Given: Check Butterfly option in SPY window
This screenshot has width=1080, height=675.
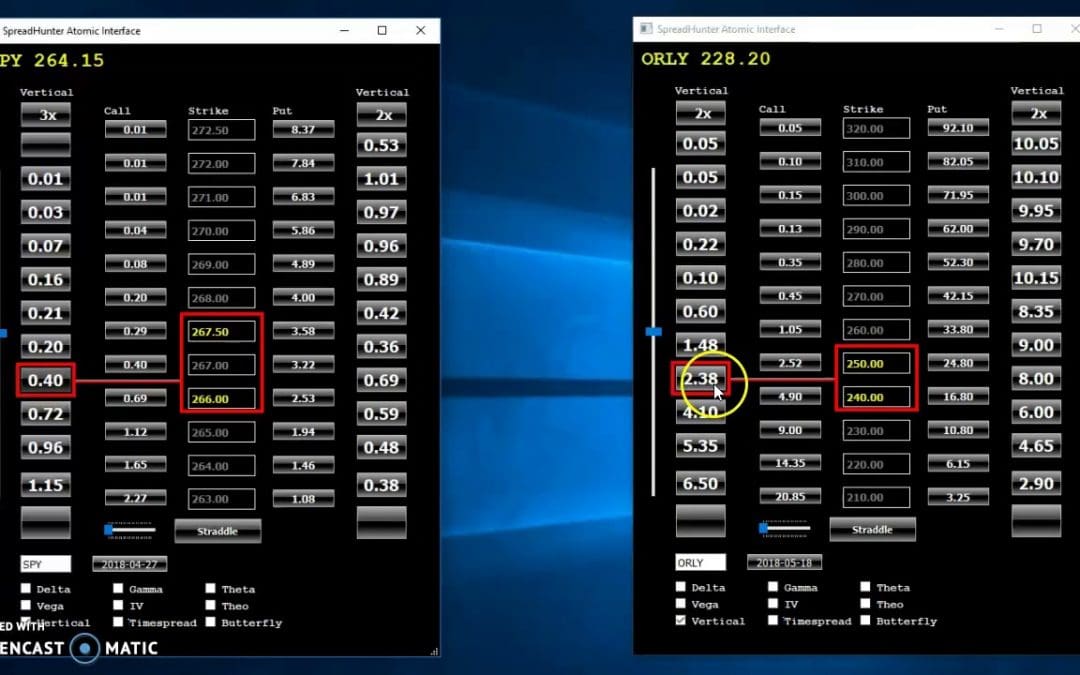Looking at the screenshot, I should (x=210, y=622).
